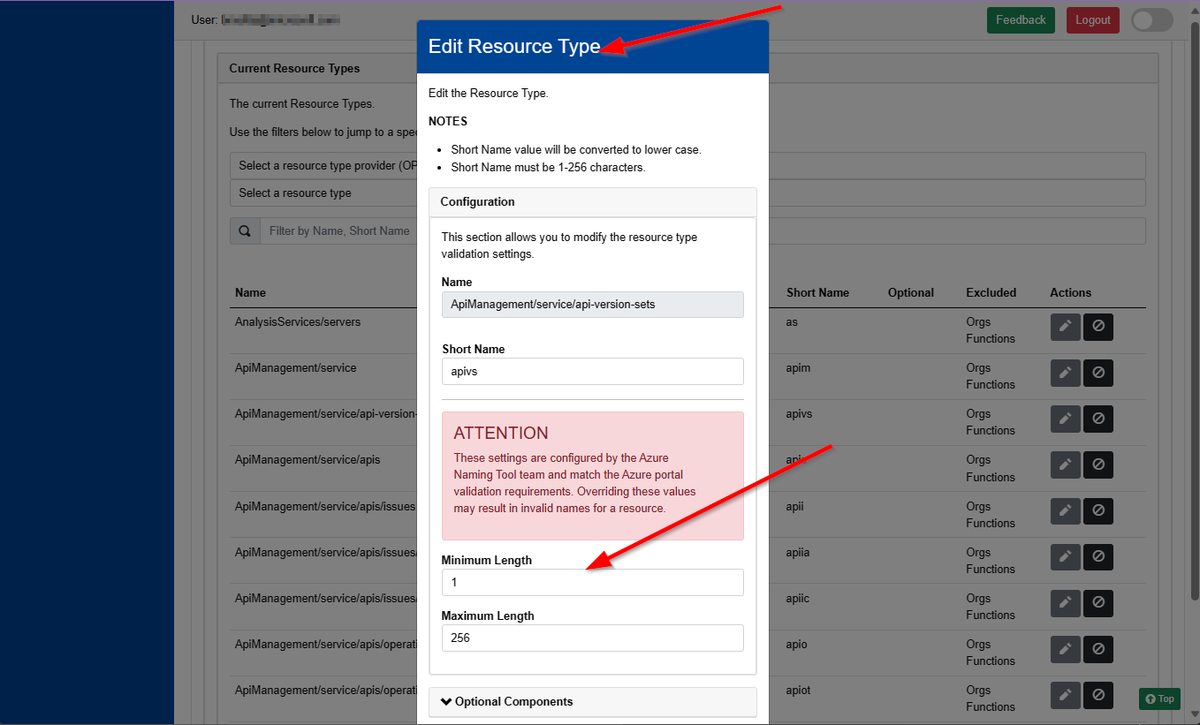This screenshot has width=1200, height=725.
Task: Jump to Top button
Action: [1160, 699]
